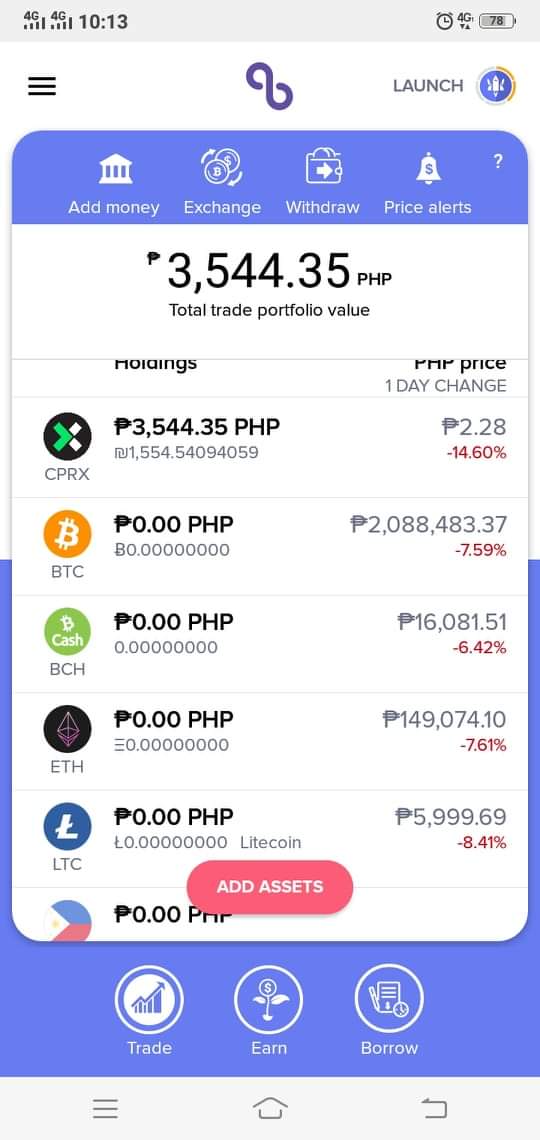
Task: Open Price alerts bell icon
Action: pos(428,169)
